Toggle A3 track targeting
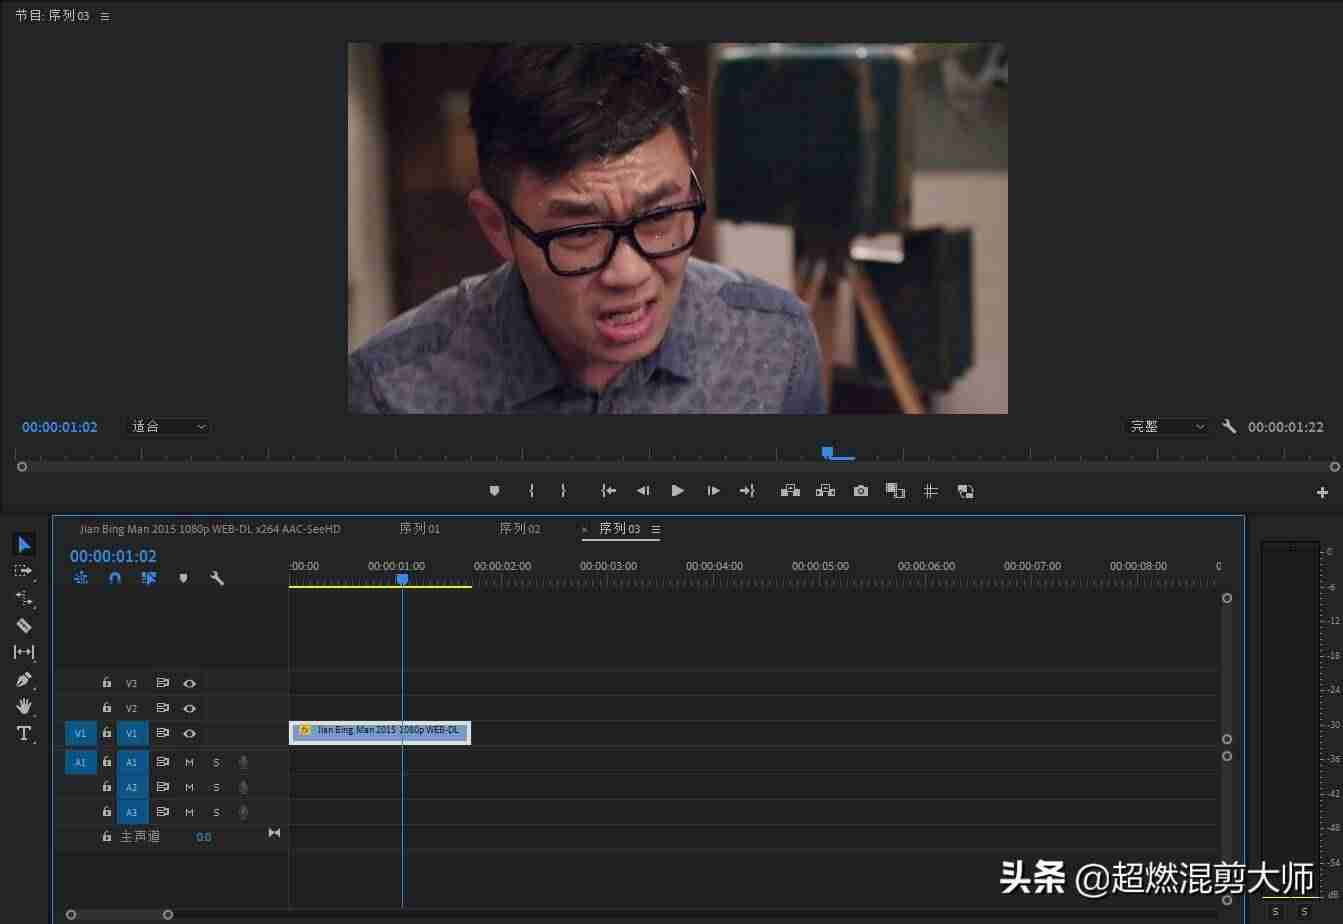Screen dimensions: 1343x924 [x=132, y=812]
